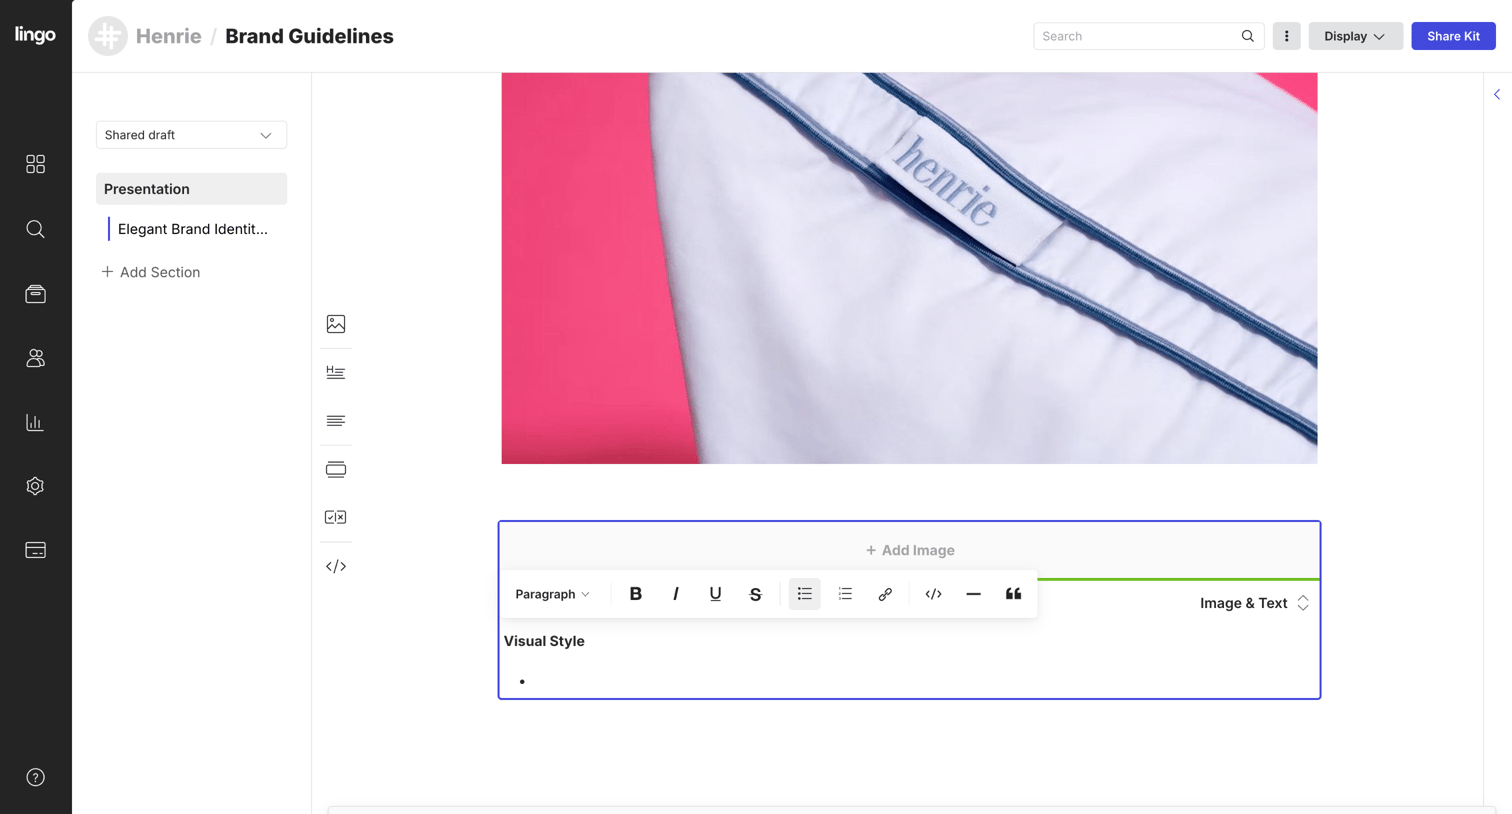This screenshot has height=814, width=1512.
Task: Click the magnifier icon in search field
Action: [1248, 36]
